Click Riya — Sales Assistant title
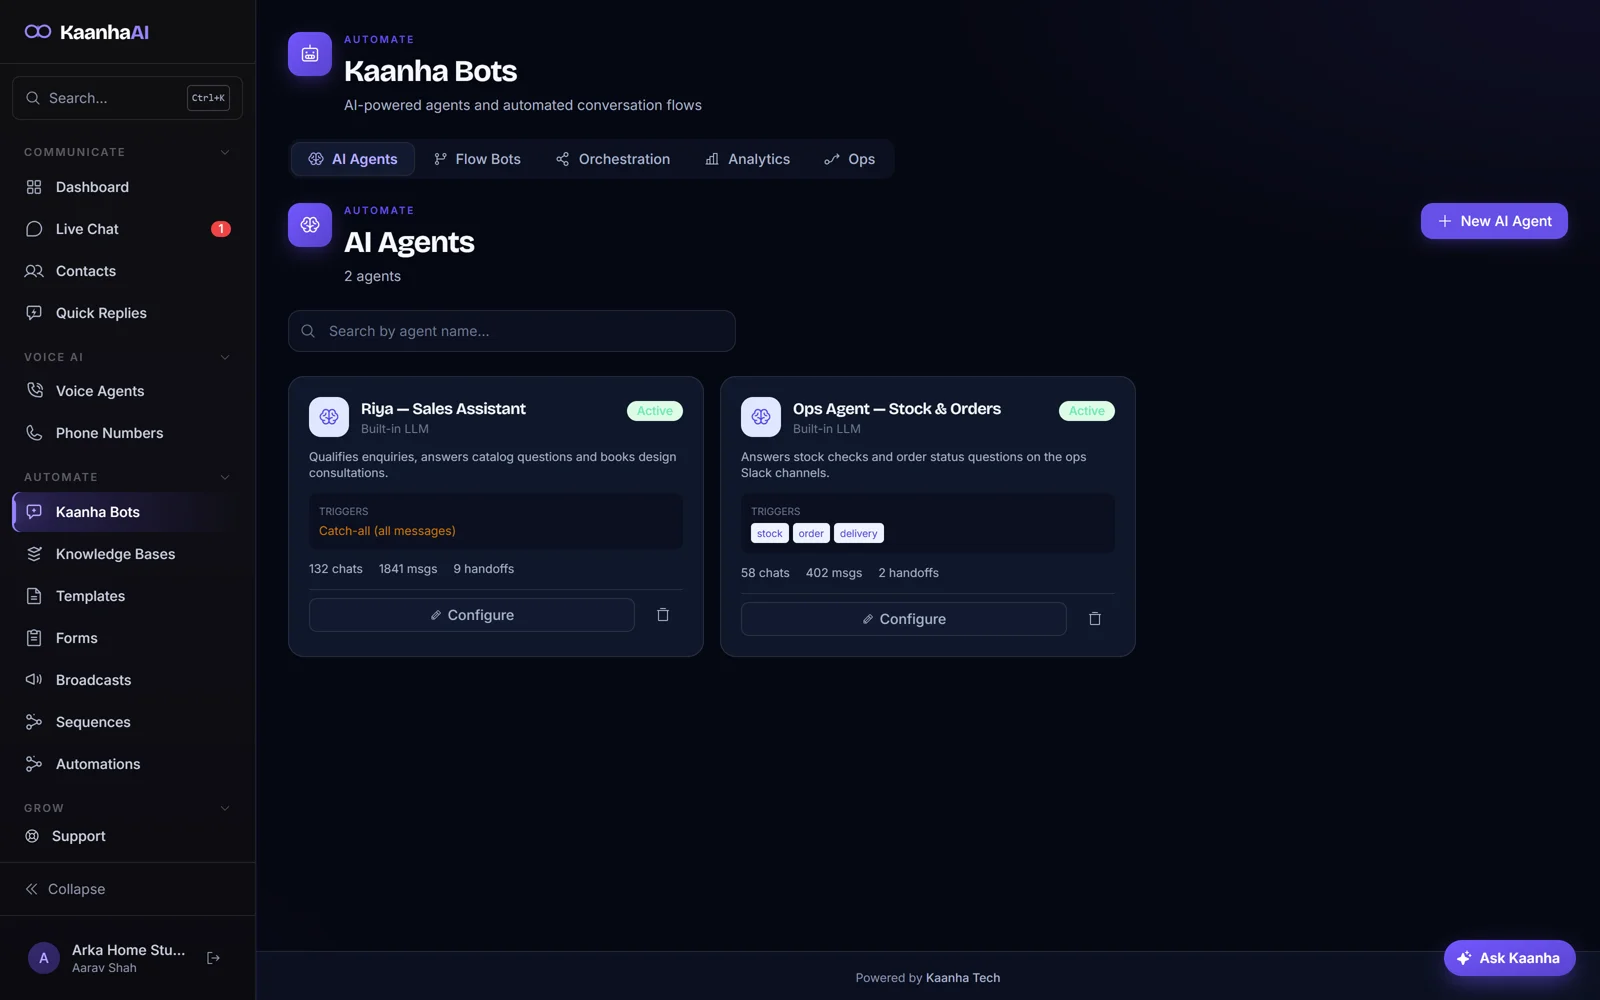The height and width of the screenshot is (1000, 1600). coord(443,409)
